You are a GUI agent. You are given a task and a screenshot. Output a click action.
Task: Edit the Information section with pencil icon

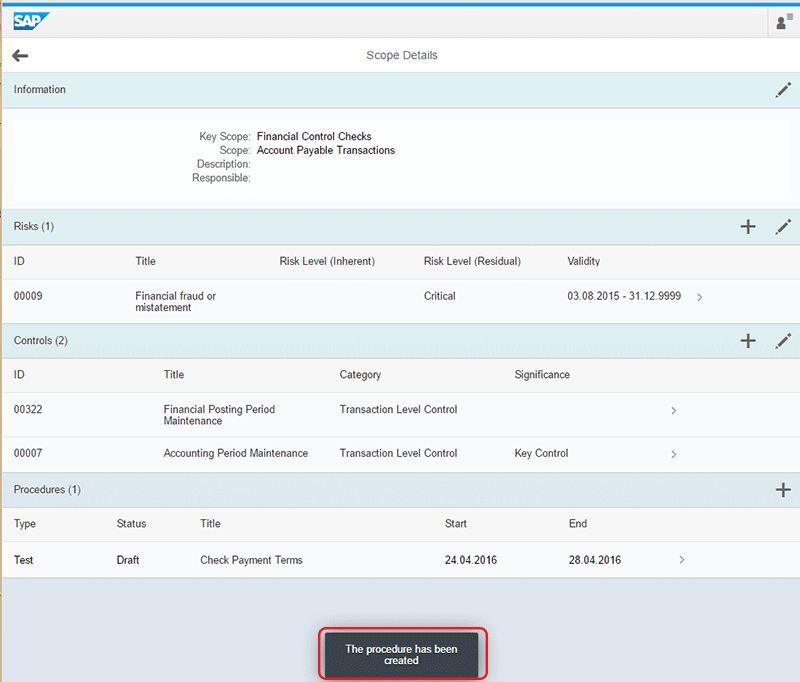pos(783,90)
